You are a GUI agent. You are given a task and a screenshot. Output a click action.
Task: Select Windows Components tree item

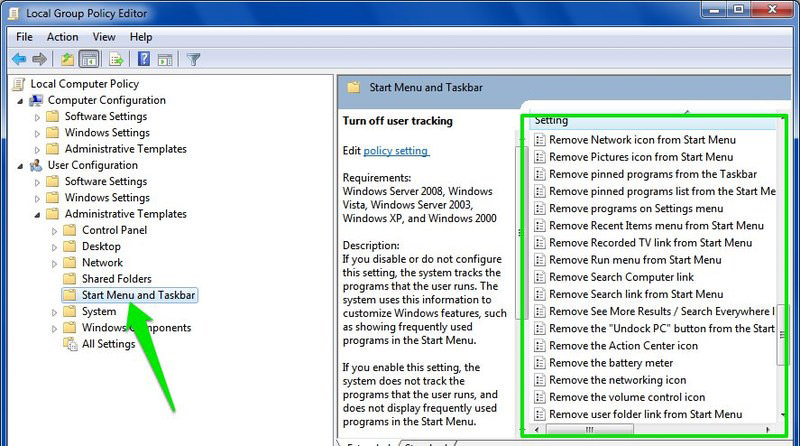click(x=136, y=328)
